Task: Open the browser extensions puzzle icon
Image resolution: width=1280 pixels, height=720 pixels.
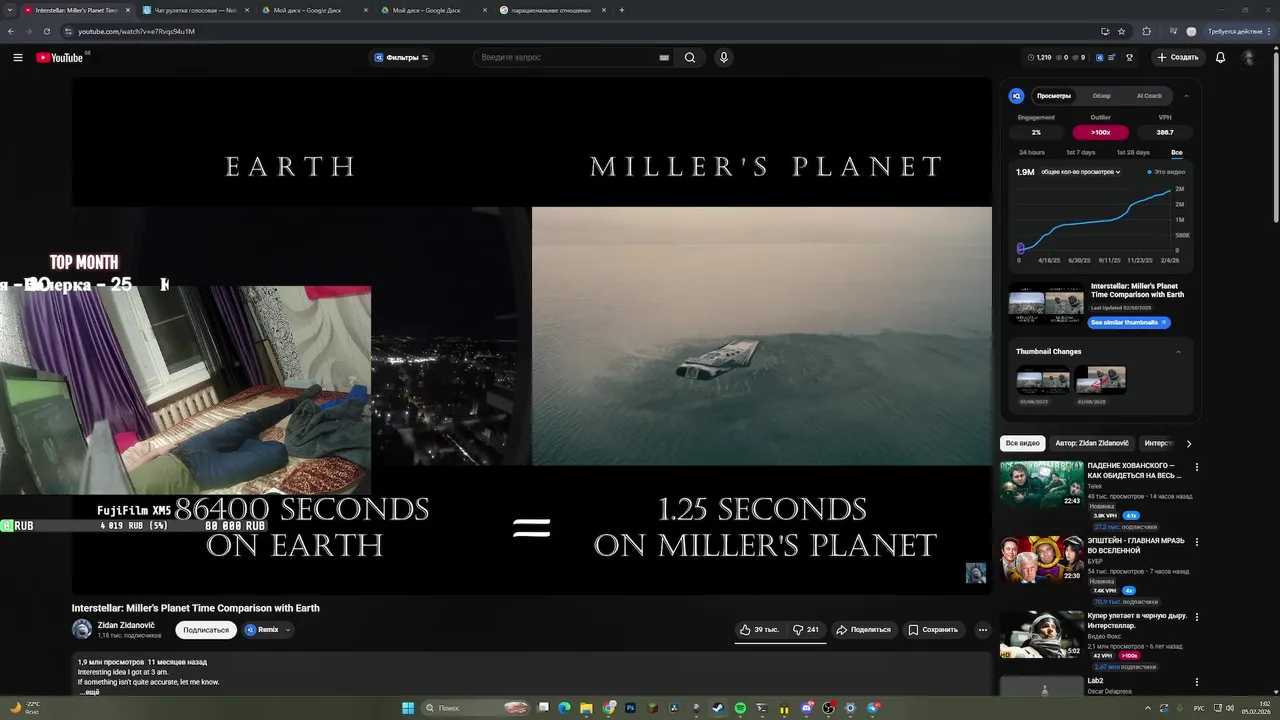Action: point(1147,31)
